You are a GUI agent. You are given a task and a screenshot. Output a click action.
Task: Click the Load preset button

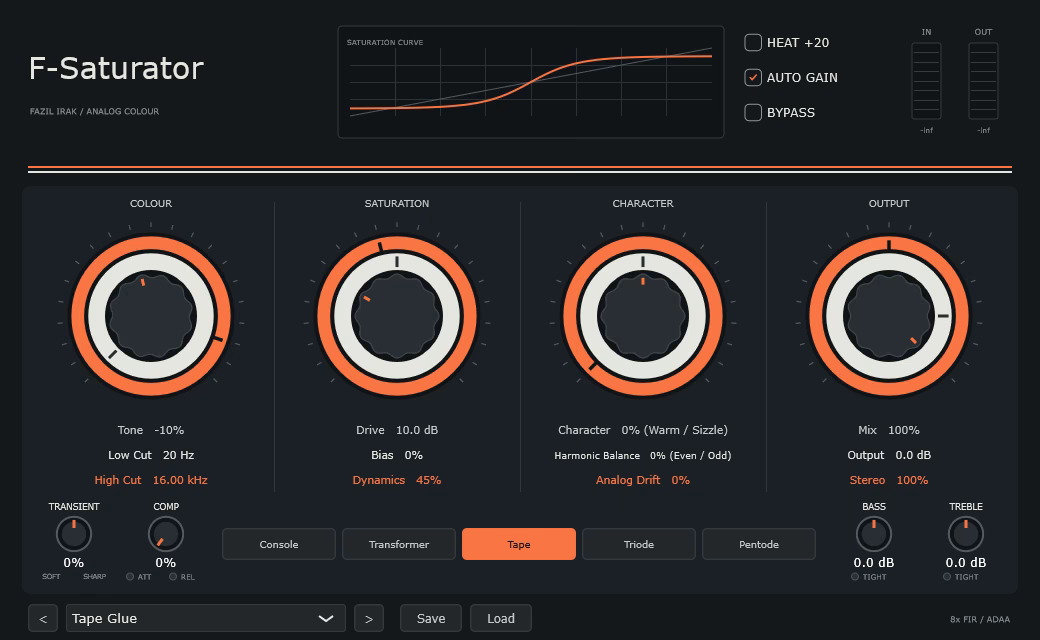501,619
